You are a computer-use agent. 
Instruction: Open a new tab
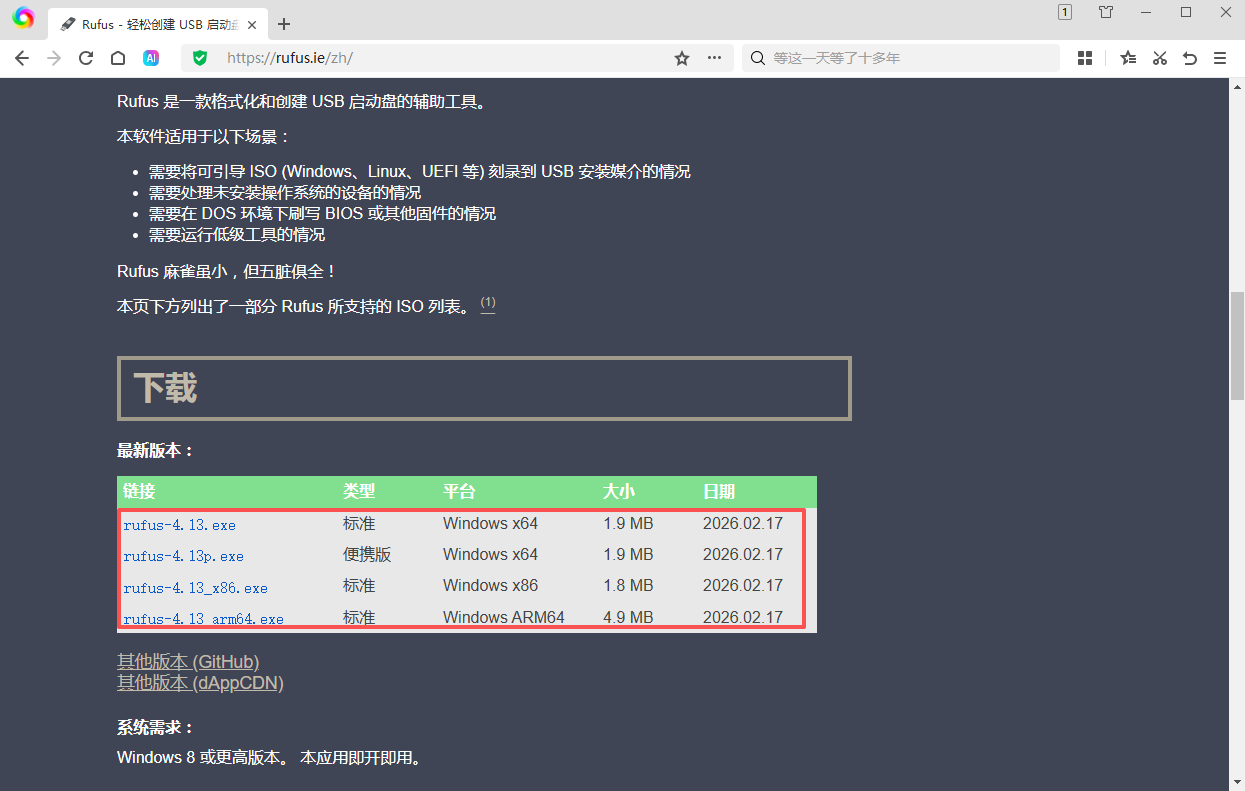tap(284, 24)
